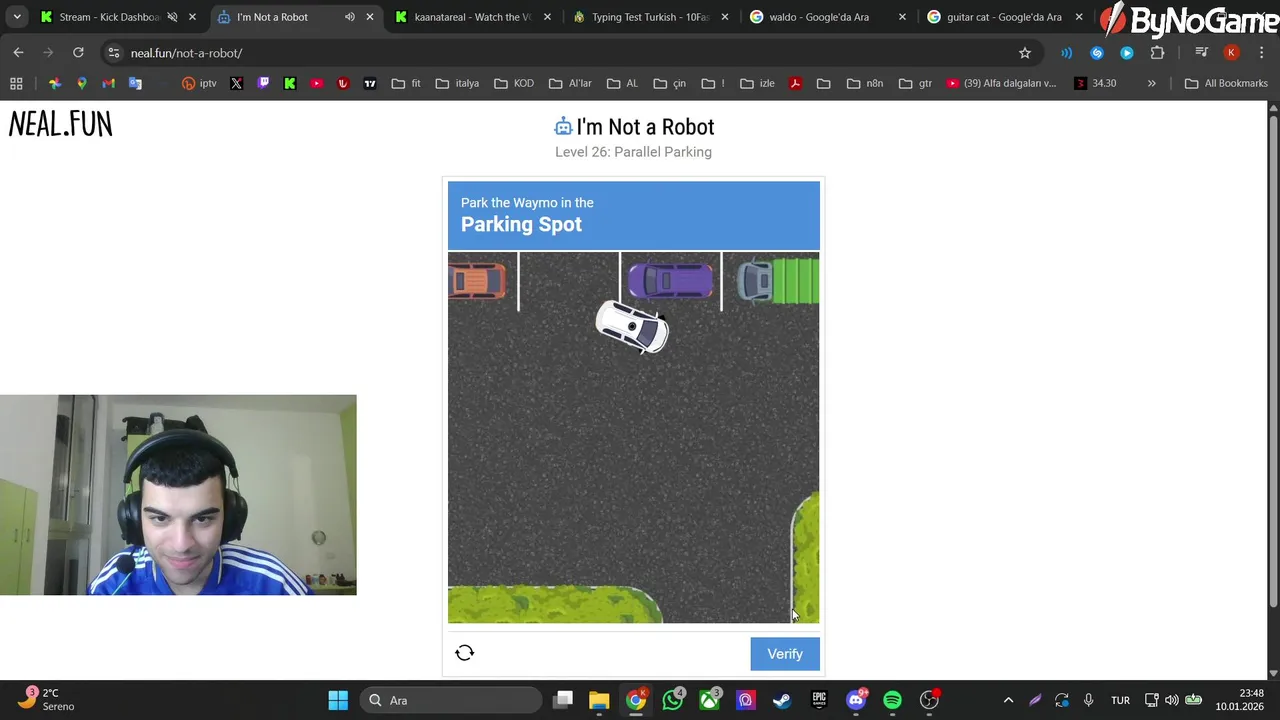
Task: Go back to the previous page
Action: pyautogui.click(x=19, y=53)
